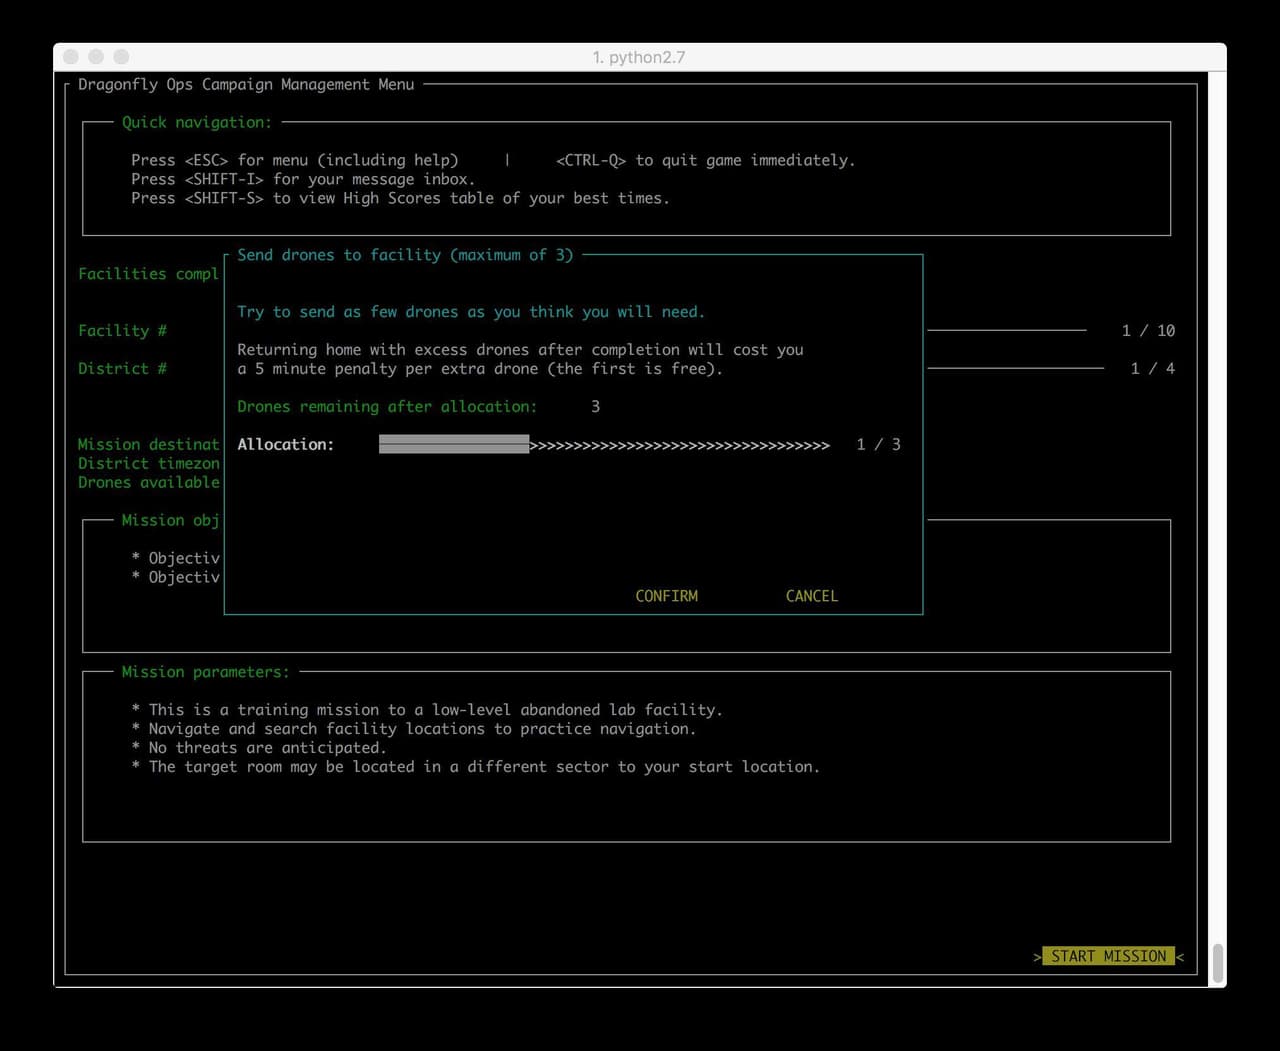Image resolution: width=1280 pixels, height=1051 pixels.
Task: Click the 'Facility #' label
Action: (x=122, y=331)
